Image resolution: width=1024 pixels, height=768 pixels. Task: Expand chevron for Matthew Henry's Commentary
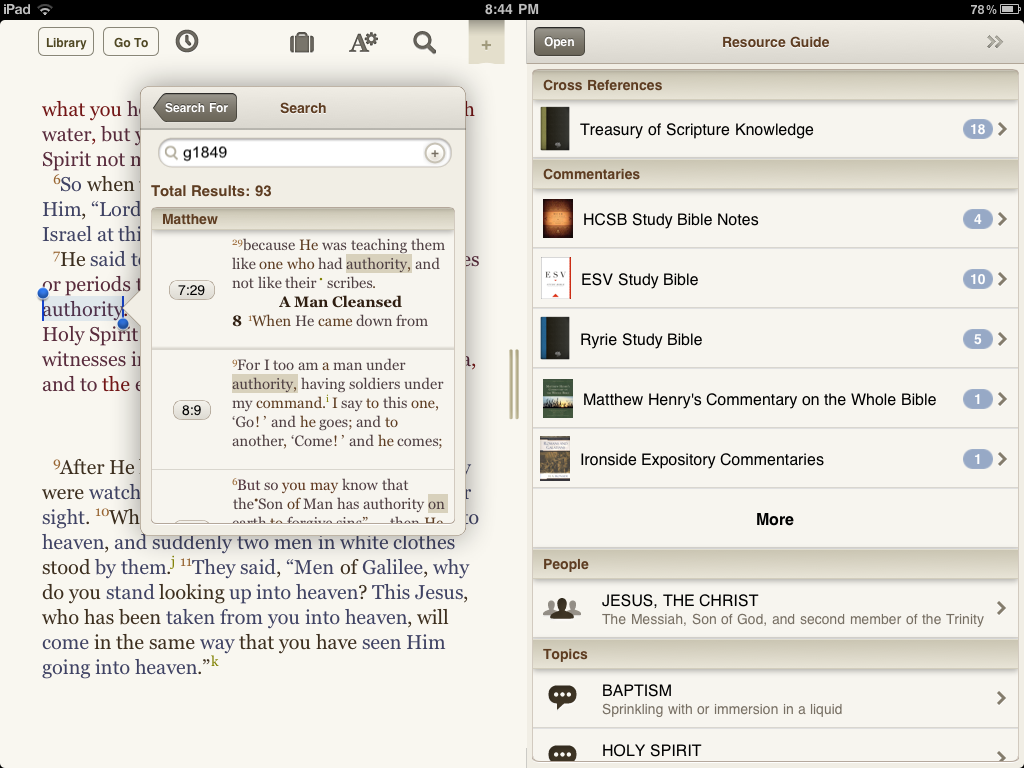point(1002,400)
